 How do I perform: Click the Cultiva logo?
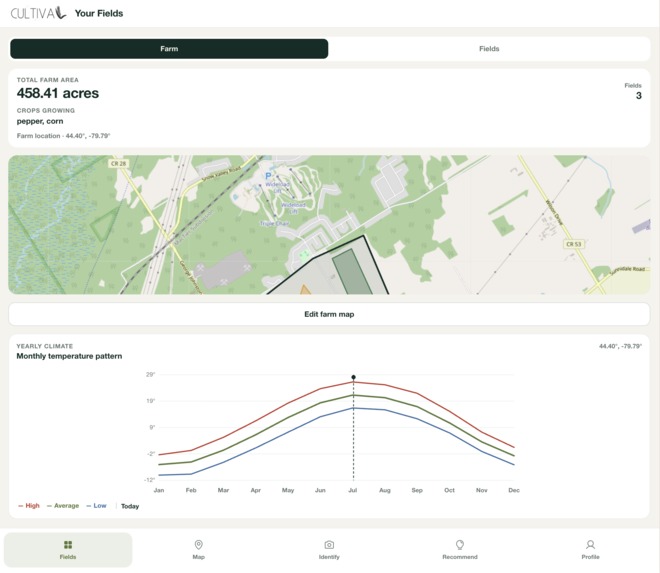tap(38, 13)
